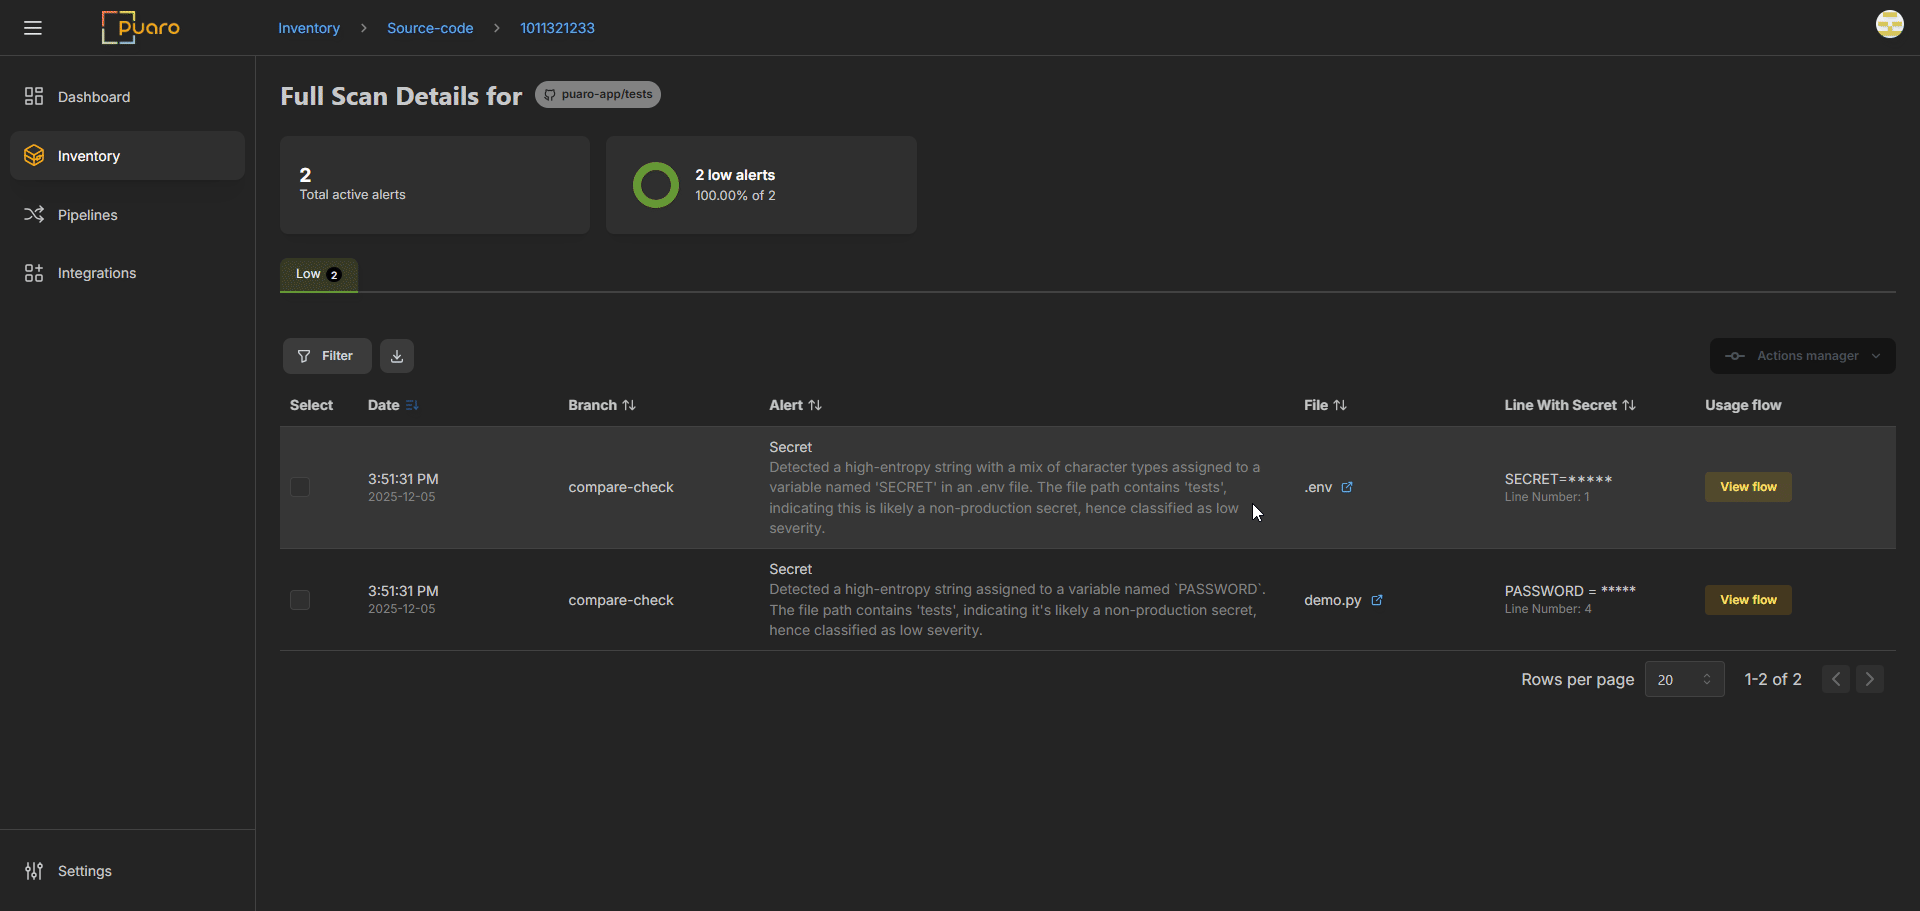Open the Rows per page selector
Viewport: 1920px width, 911px height.
(1684, 680)
